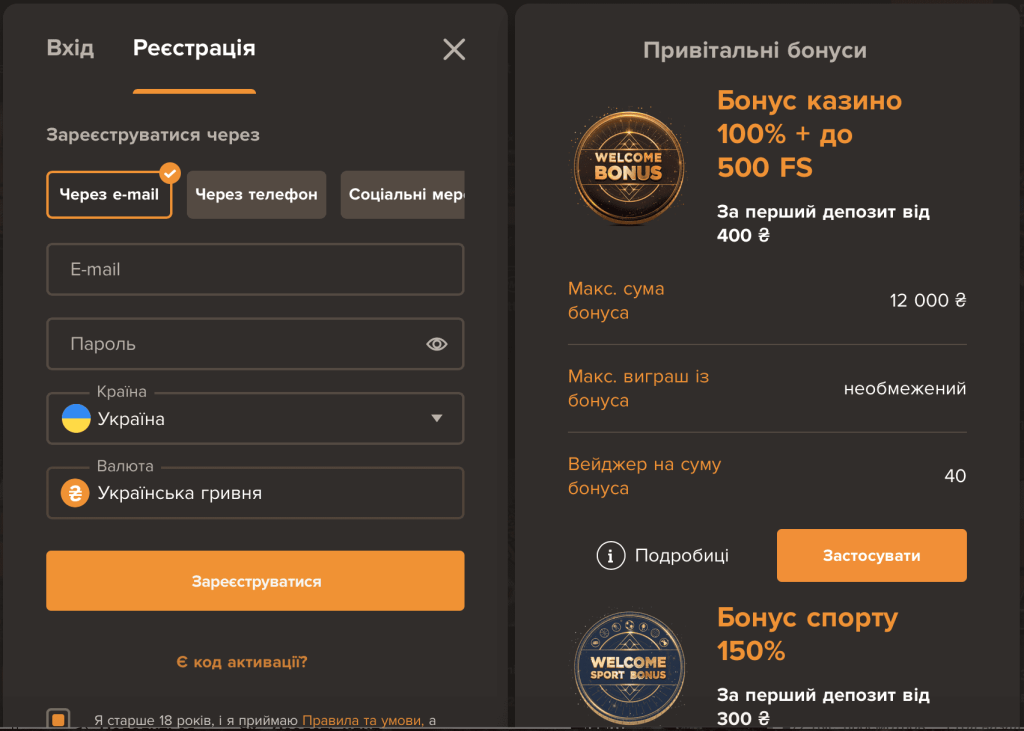1024x731 pixels.
Task: Open the Реєстрація tab
Action: coord(194,47)
